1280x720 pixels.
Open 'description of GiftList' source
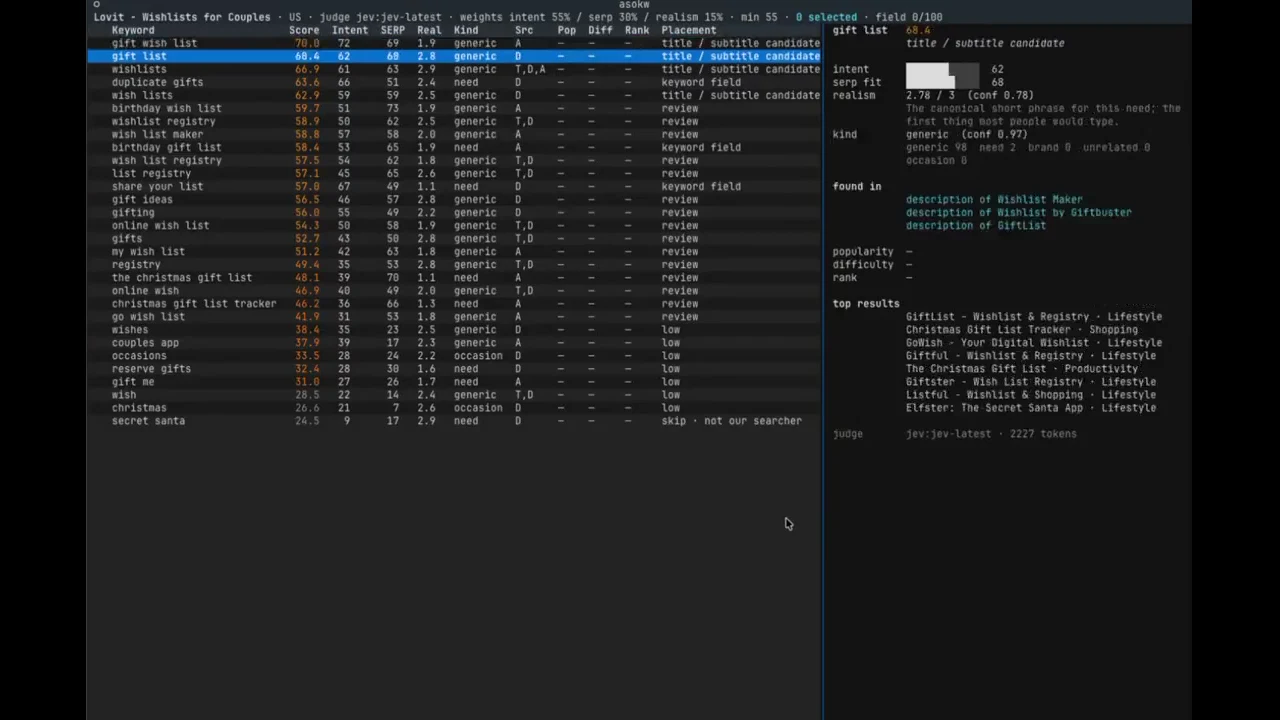tap(976, 225)
